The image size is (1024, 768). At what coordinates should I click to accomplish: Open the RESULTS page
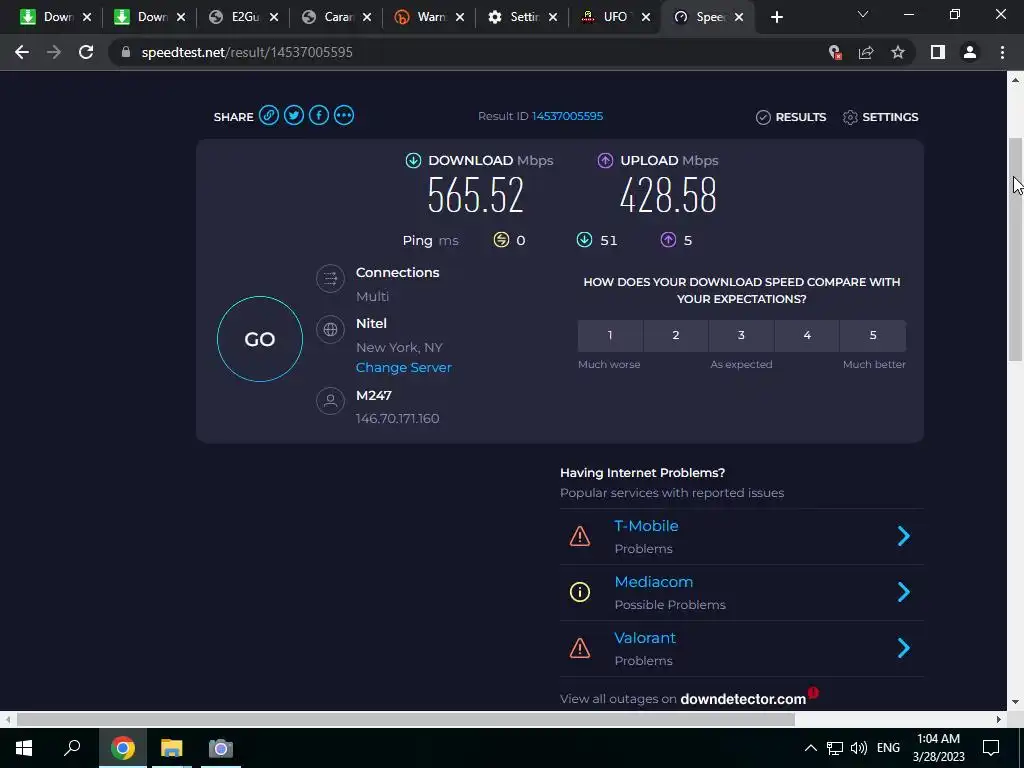click(x=791, y=117)
